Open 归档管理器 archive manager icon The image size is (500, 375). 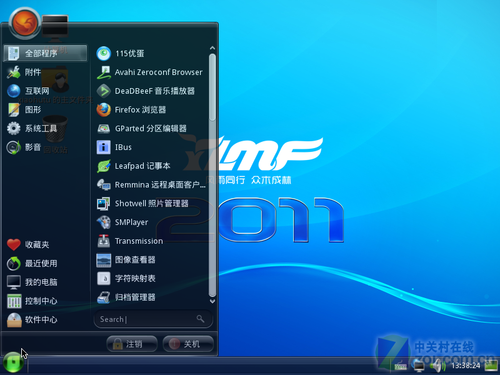(104, 297)
